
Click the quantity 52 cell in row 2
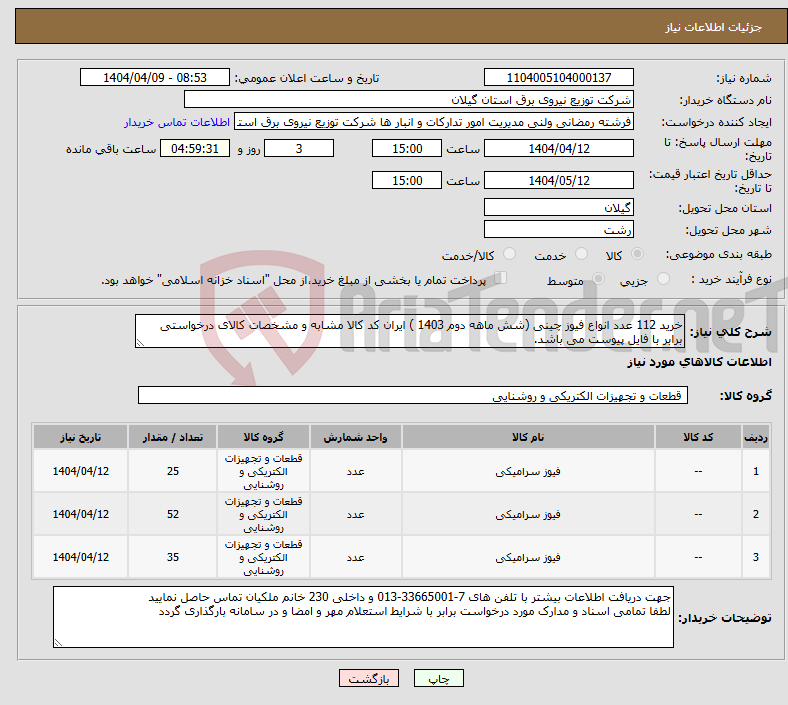pos(172,514)
